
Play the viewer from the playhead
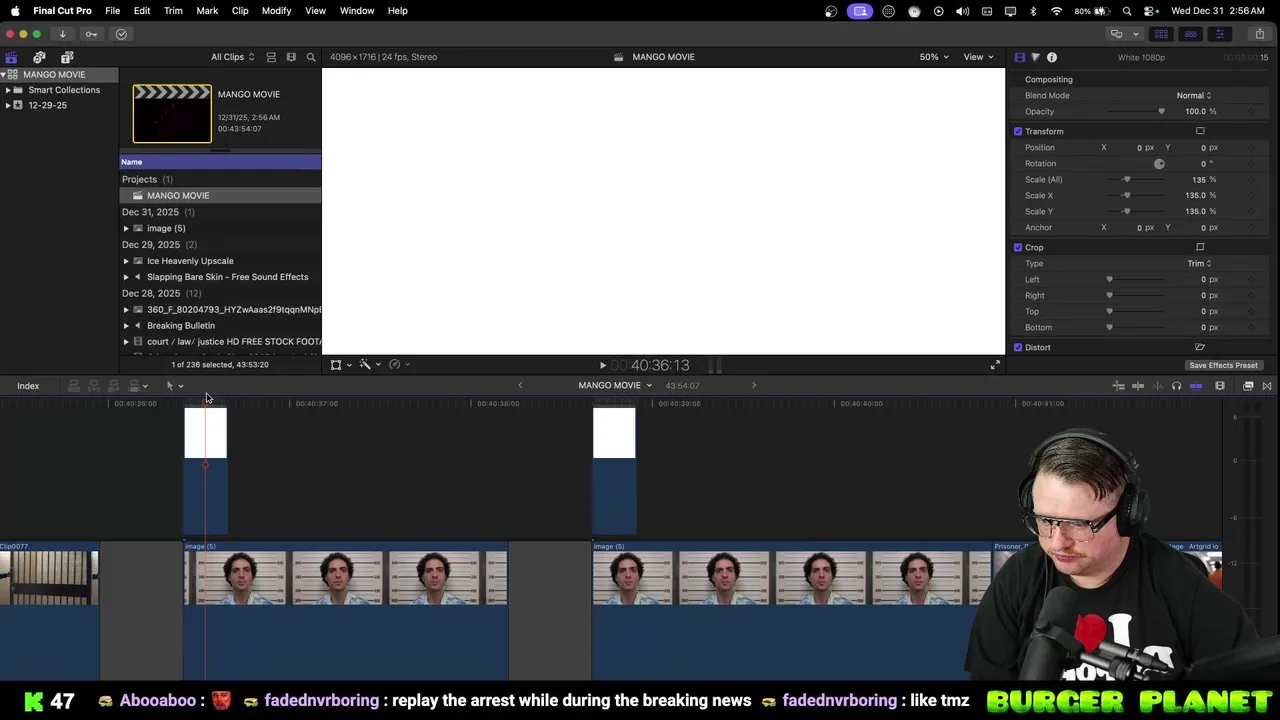602,366
